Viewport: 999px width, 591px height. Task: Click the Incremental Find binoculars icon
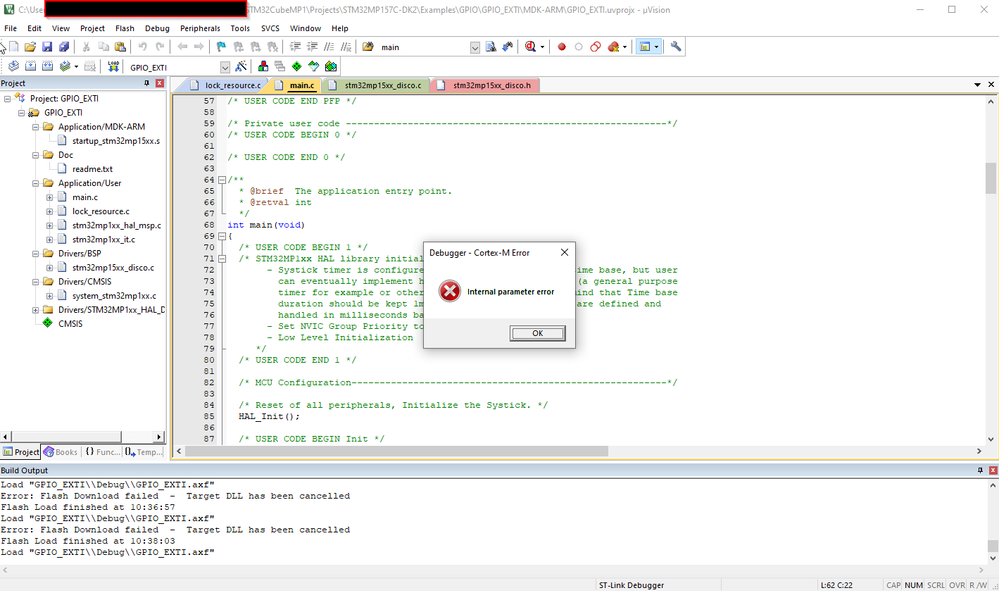pos(507,47)
